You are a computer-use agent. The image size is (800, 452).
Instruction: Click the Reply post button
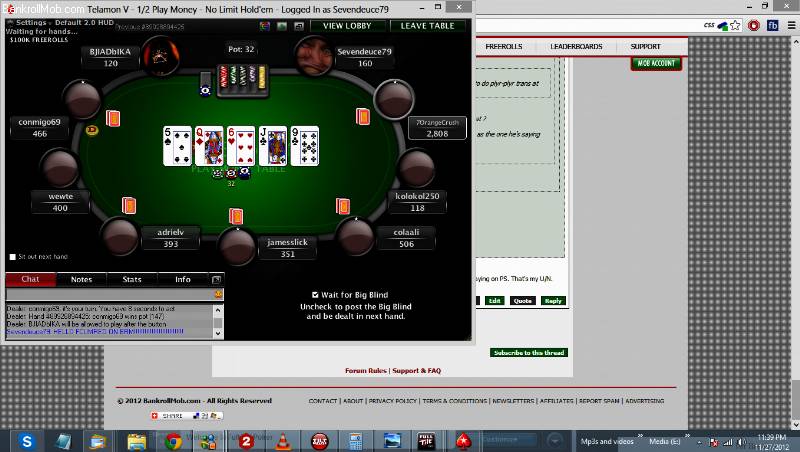click(x=553, y=301)
